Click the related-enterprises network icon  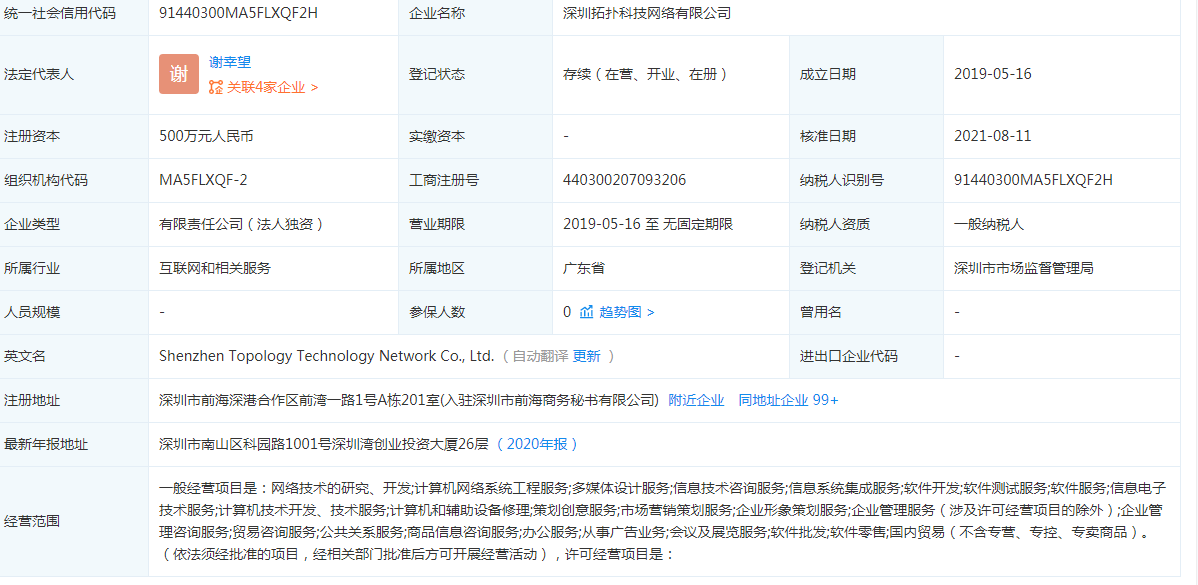(x=215, y=87)
